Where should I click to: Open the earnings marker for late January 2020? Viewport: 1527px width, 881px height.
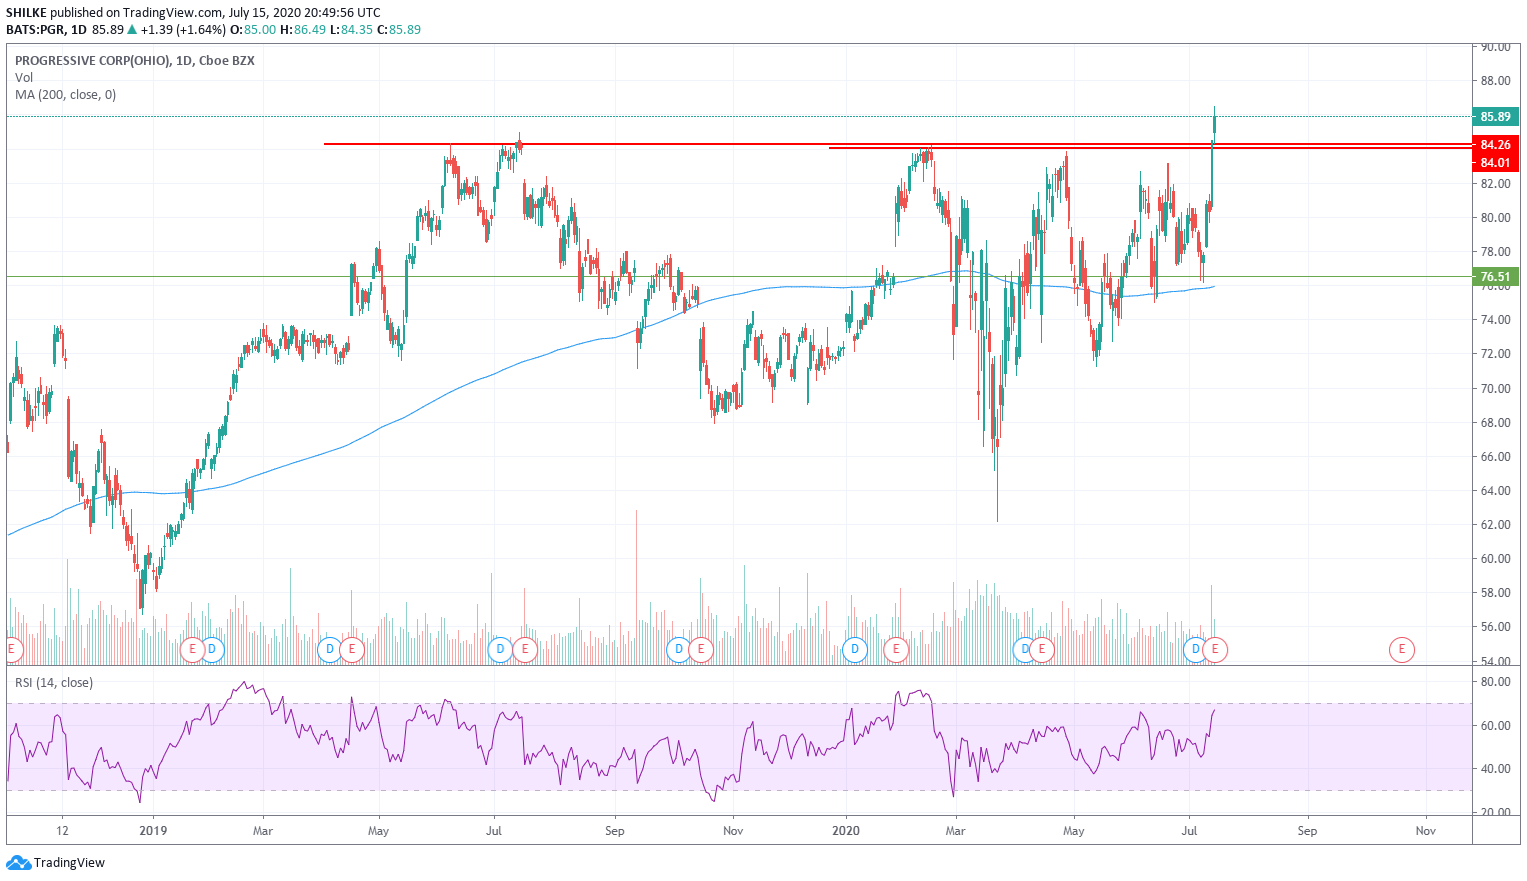point(896,649)
